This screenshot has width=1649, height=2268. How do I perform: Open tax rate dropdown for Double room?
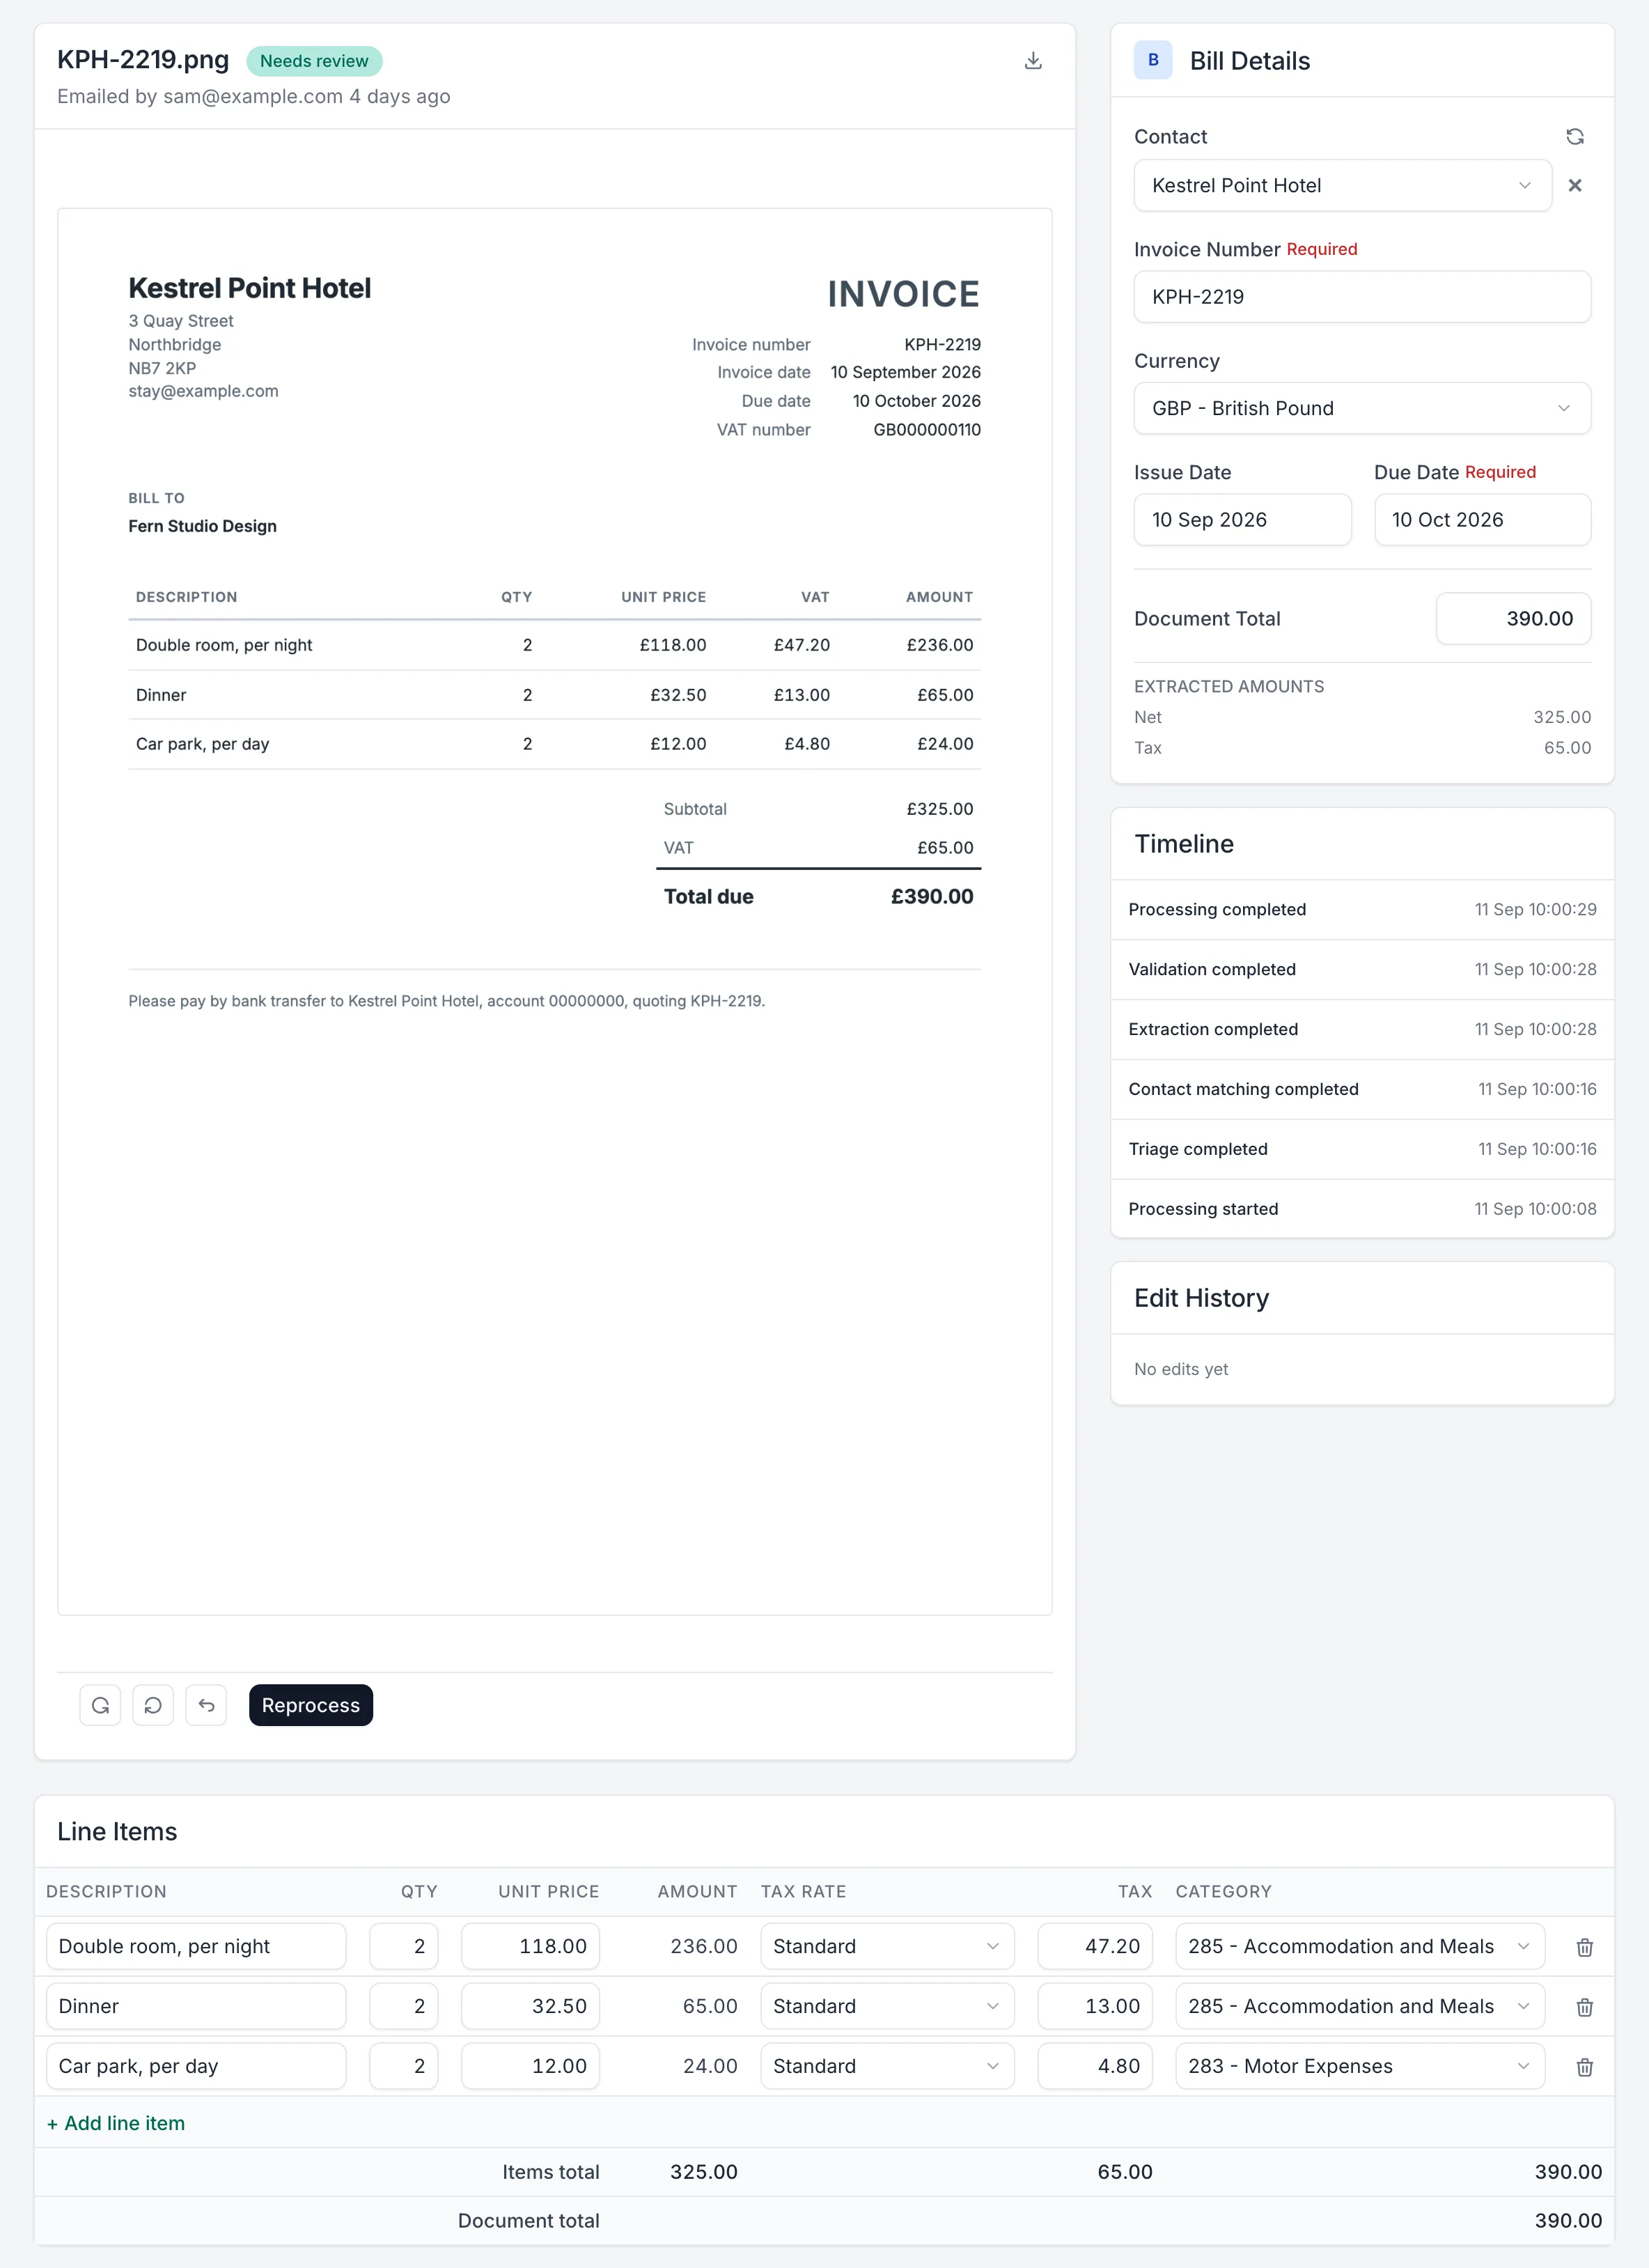click(x=887, y=1946)
